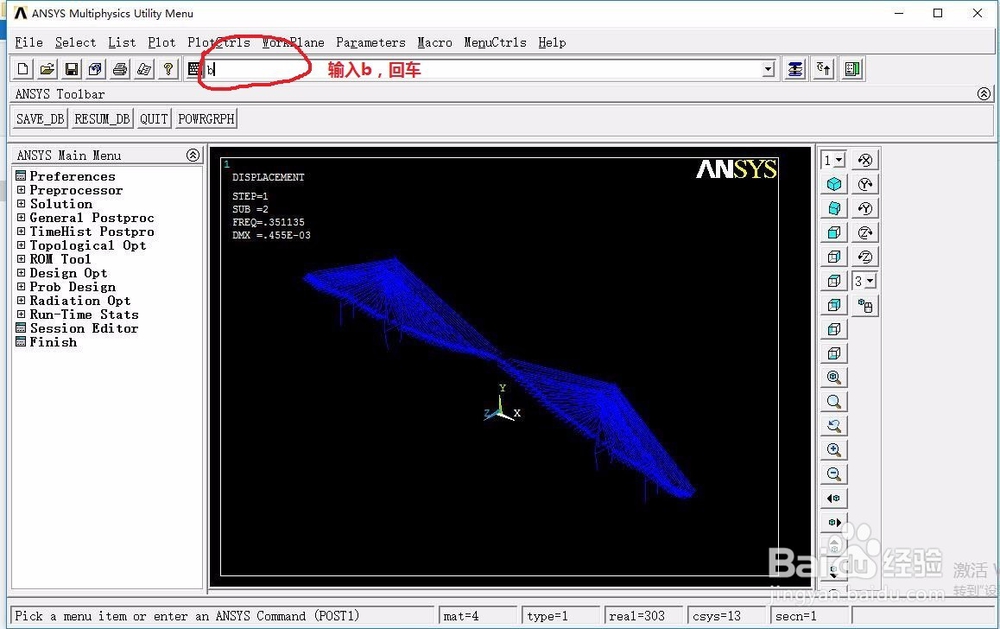Open the List menu
Image resolution: width=1000 pixels, height=629 pixels.
(x=122, y=42)
